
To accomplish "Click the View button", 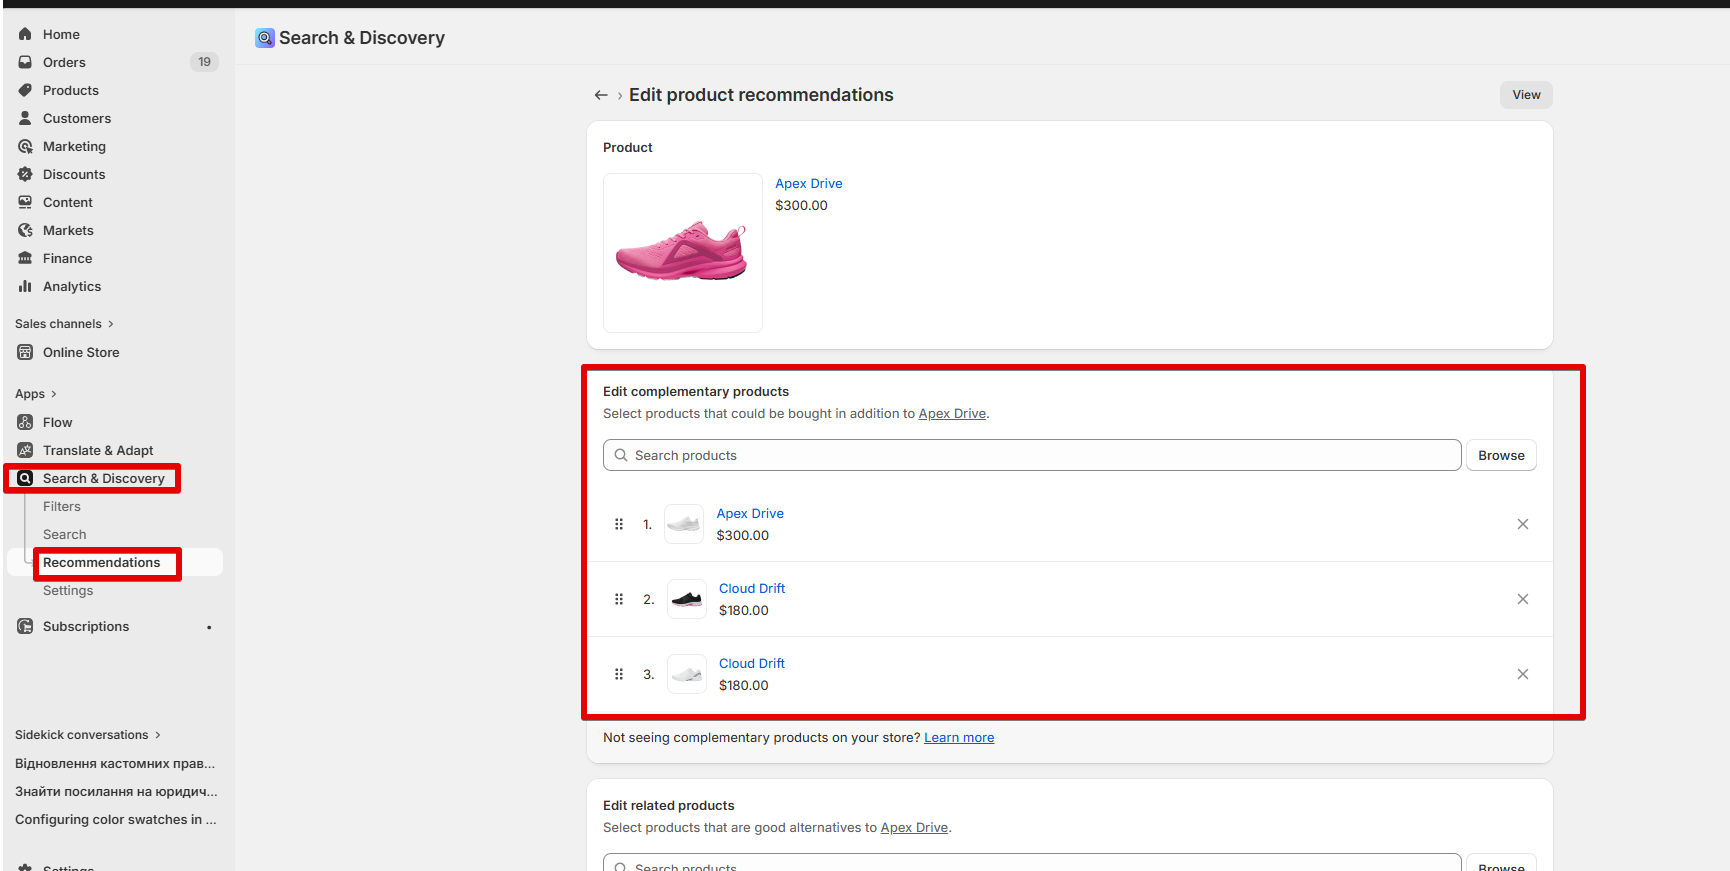I will pos(1526,95).
